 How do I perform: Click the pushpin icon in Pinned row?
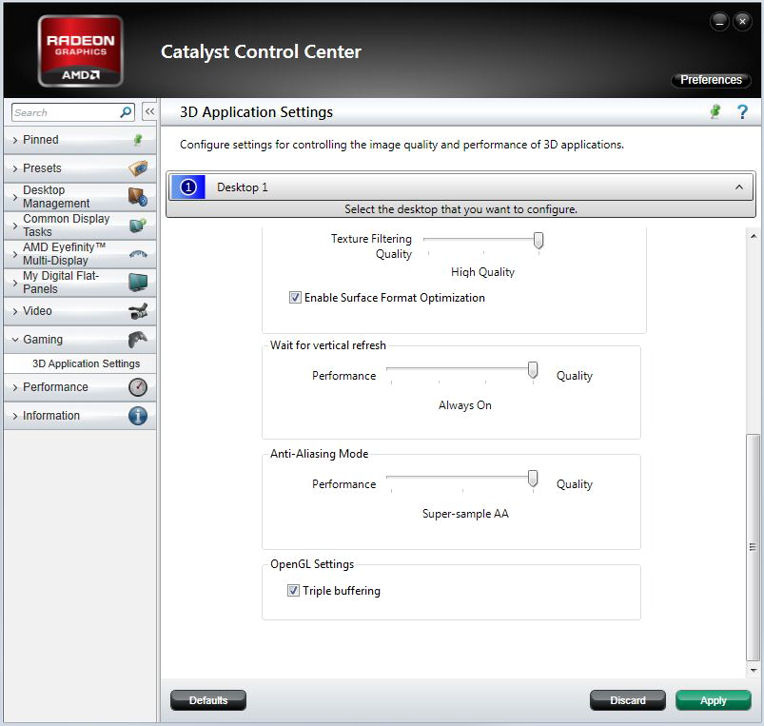coord(138,140)
